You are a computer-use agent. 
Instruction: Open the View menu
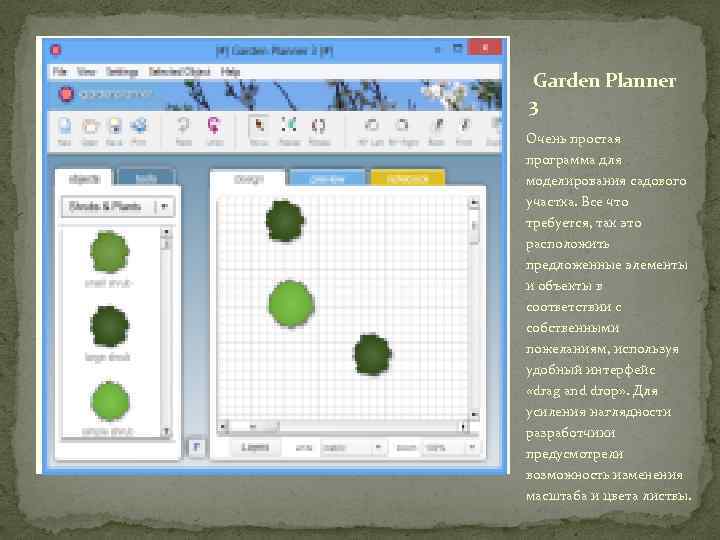[x=86, y=72]
